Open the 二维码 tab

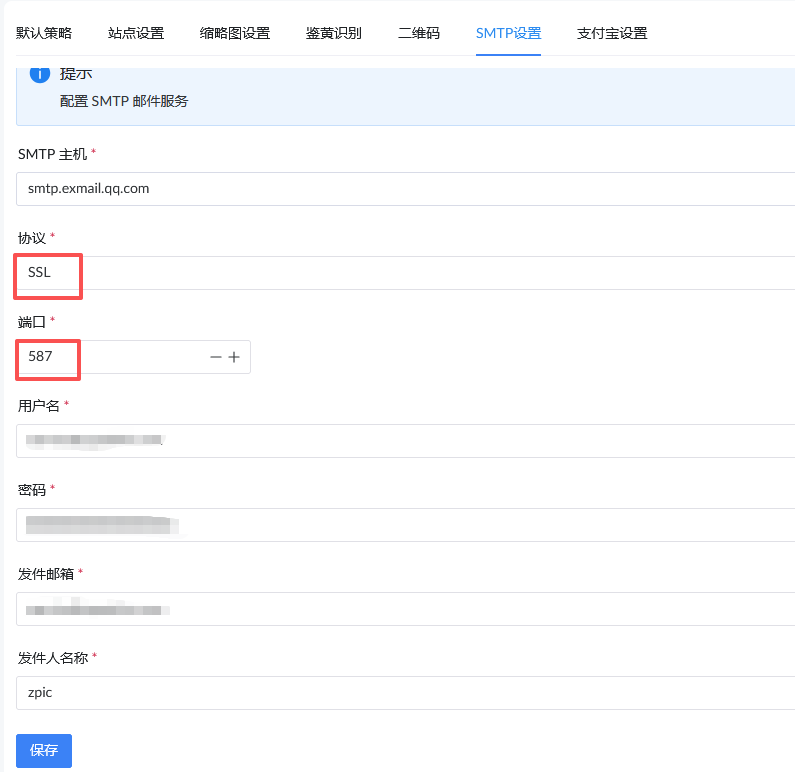418,33
